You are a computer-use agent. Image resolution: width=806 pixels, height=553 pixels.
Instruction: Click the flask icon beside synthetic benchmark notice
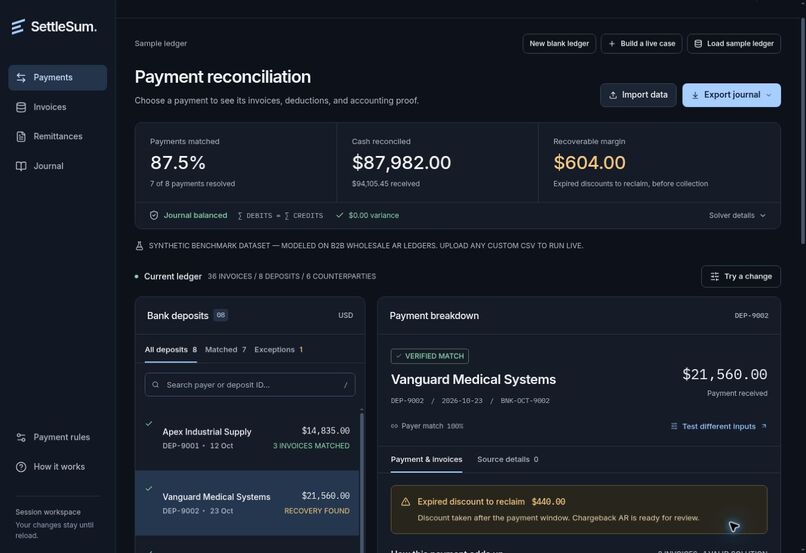pos(139,246)
